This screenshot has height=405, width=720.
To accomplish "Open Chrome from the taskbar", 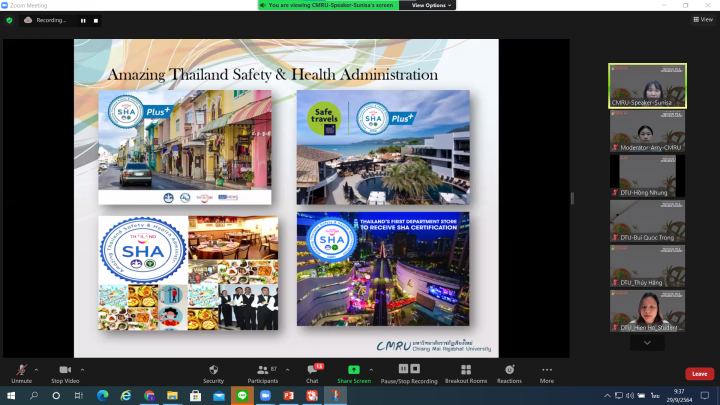I will (149, 395).
